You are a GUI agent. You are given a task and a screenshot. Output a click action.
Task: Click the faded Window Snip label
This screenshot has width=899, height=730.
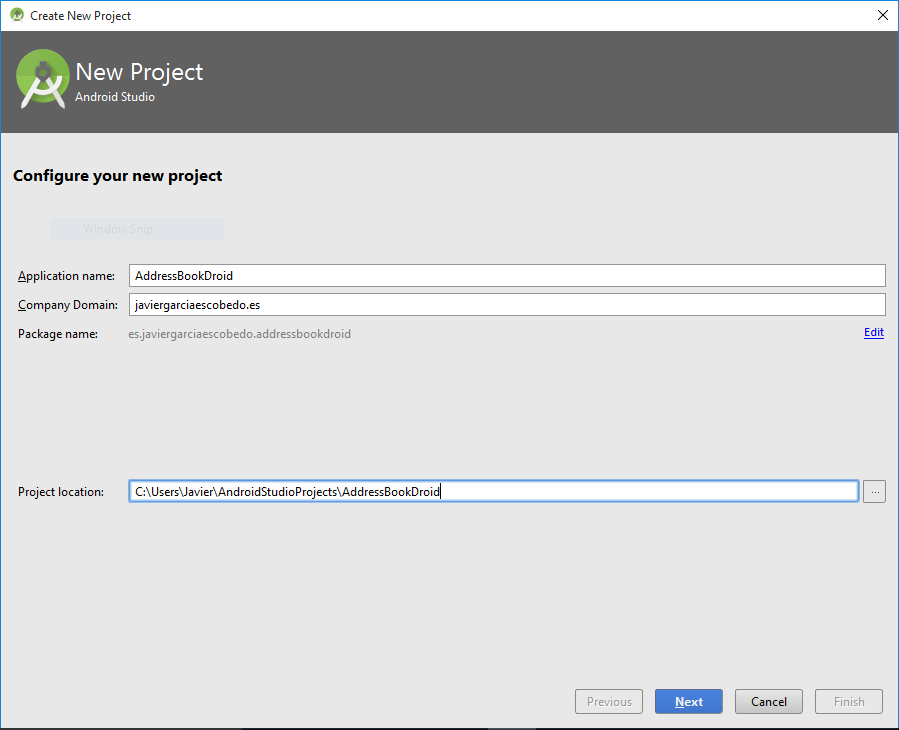point(118,229)
